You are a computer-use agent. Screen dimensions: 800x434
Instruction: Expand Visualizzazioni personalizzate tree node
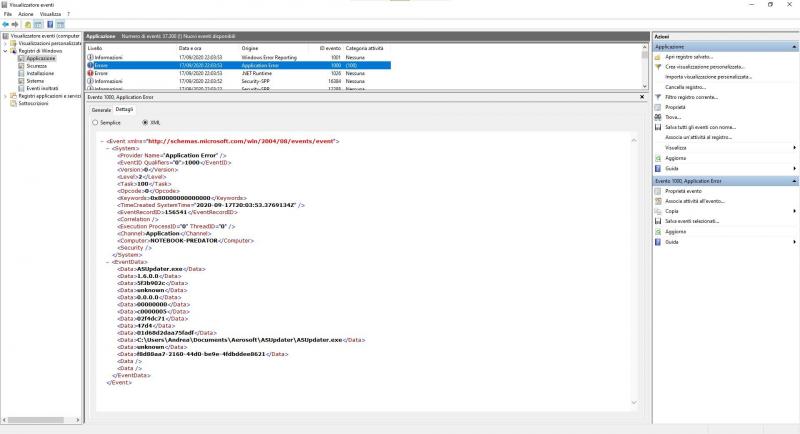coord(6,43)
